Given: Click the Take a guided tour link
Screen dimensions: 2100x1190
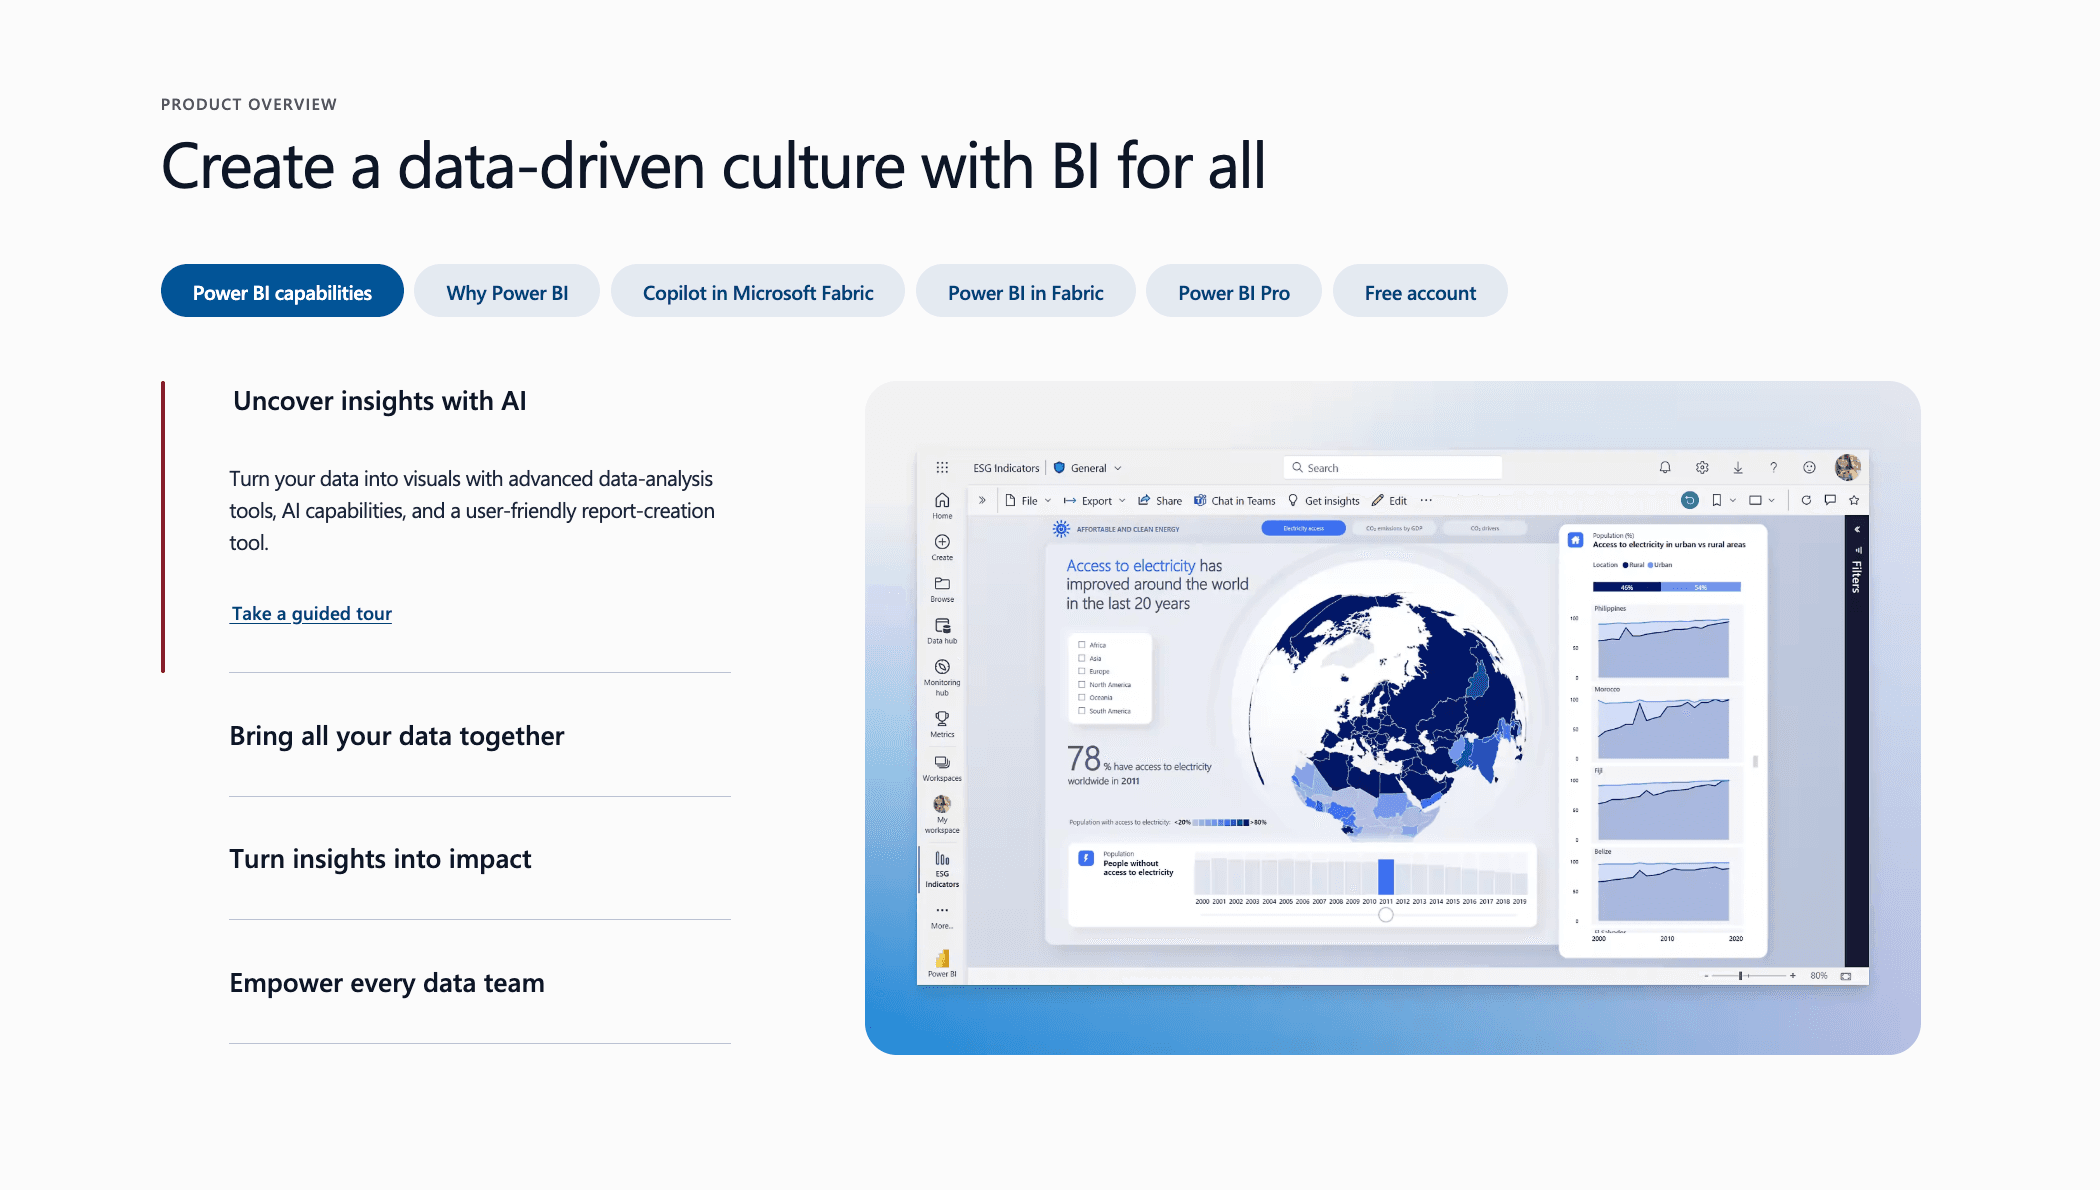Looking at the screenshot, I should pyautogui.click(x=311, y=614).
